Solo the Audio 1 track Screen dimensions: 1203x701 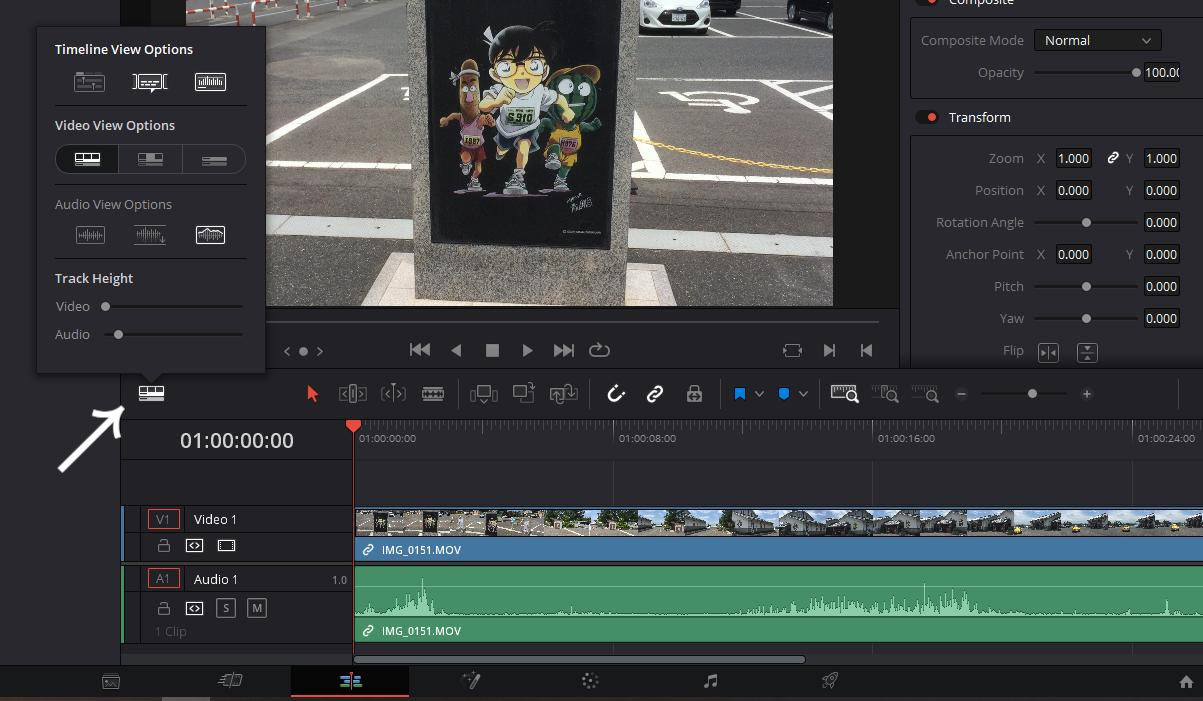(225, 608)
